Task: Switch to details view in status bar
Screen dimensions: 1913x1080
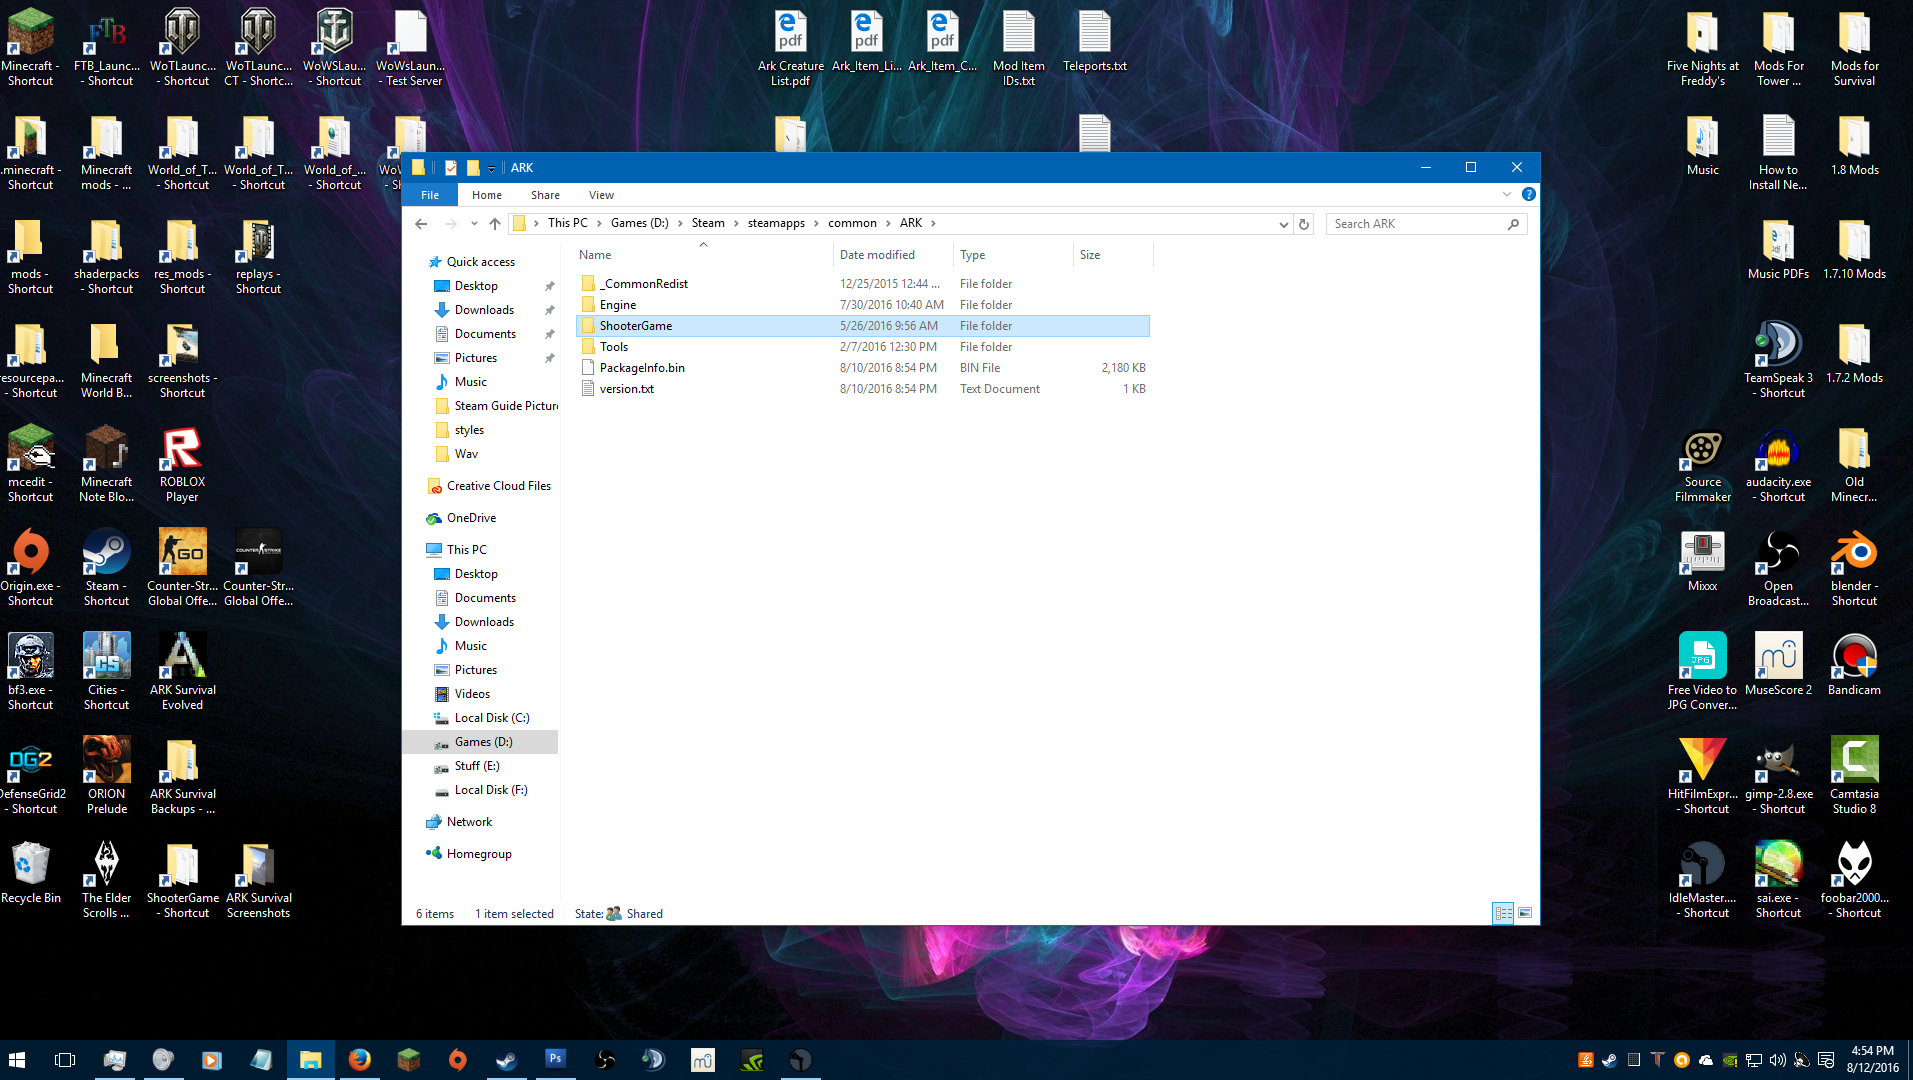Action: coord(1503,913)
